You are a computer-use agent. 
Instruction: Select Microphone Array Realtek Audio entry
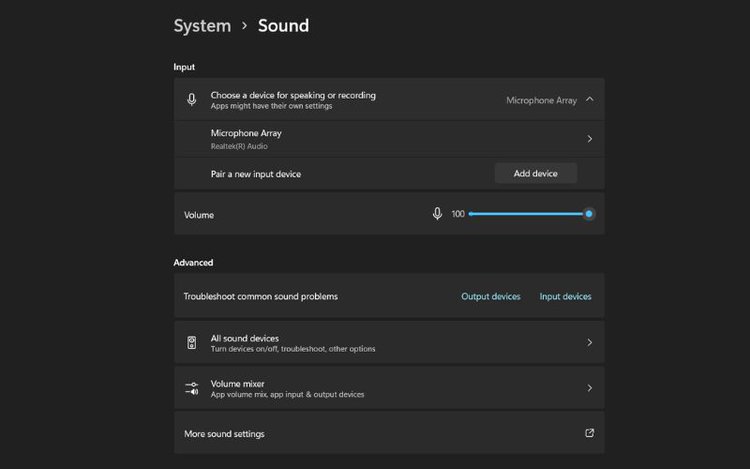pos(389,139)
